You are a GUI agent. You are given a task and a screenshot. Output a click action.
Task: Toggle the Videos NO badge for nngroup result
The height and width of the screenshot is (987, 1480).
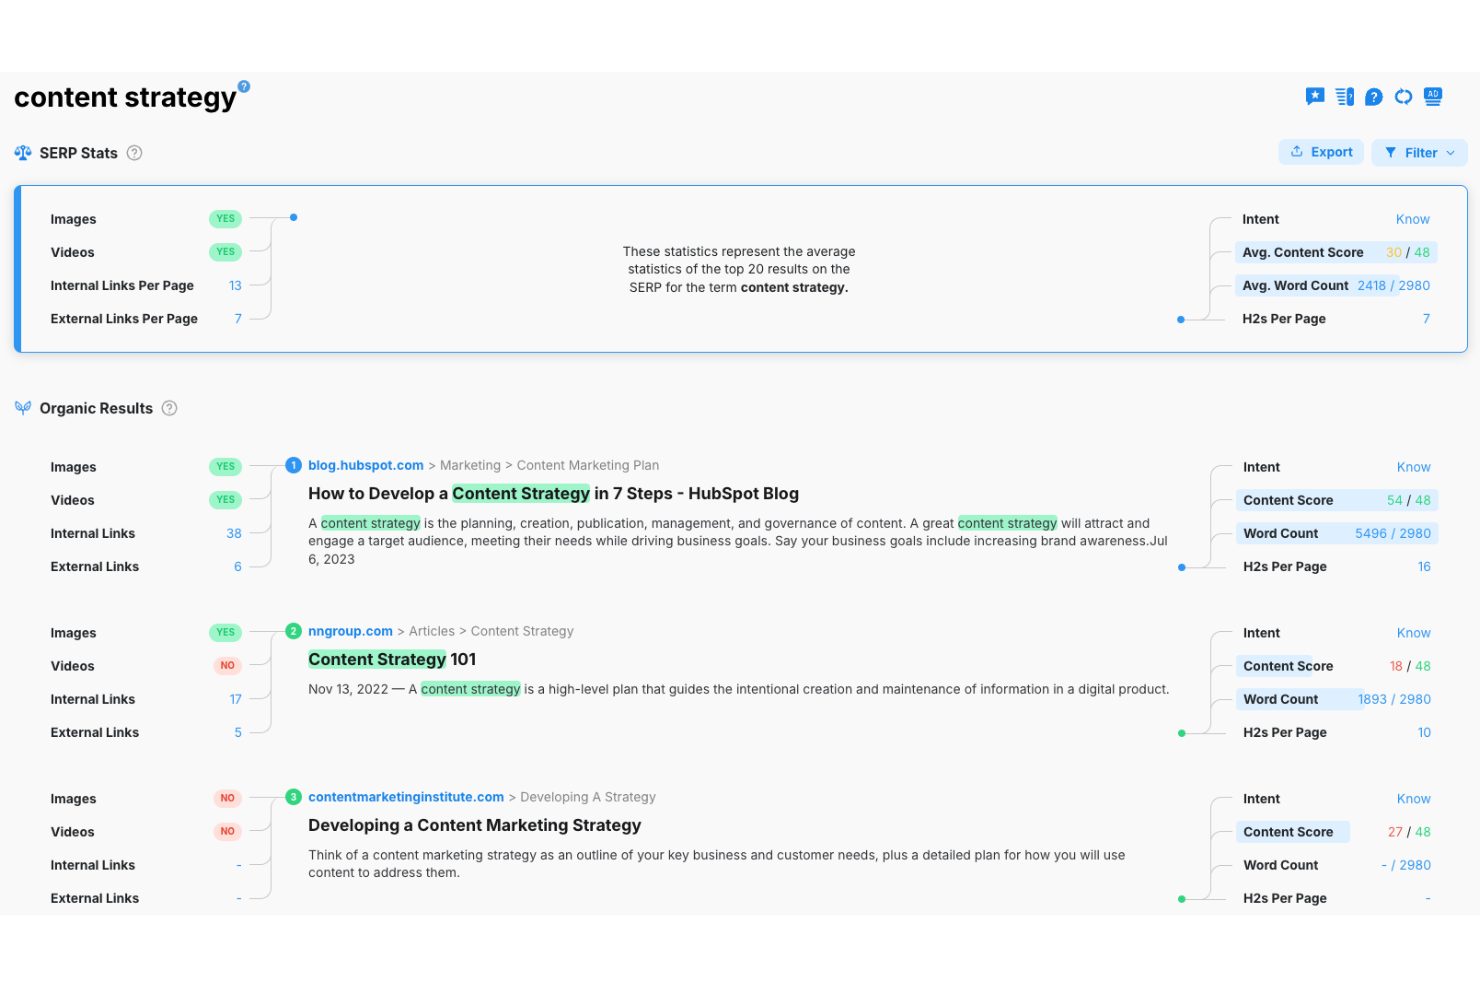pyautogui.click(x=227, y=665)
